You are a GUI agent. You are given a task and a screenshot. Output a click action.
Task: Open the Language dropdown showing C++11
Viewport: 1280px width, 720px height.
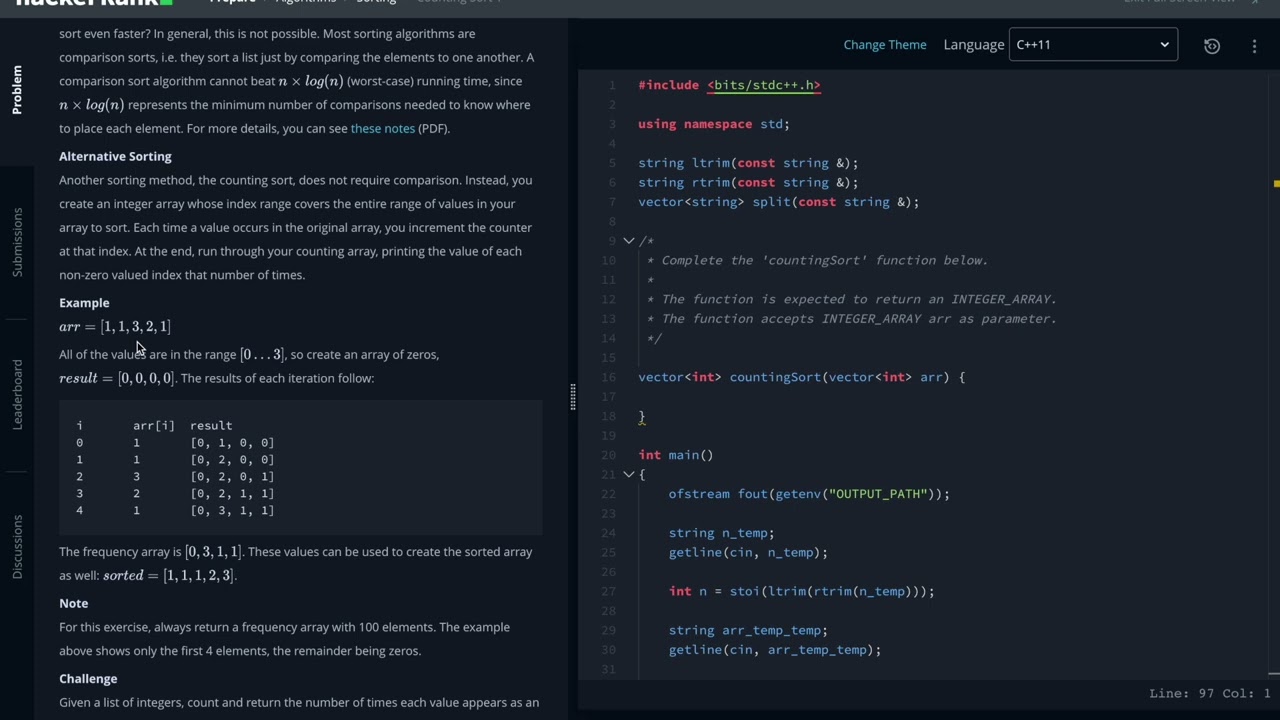1093,45
